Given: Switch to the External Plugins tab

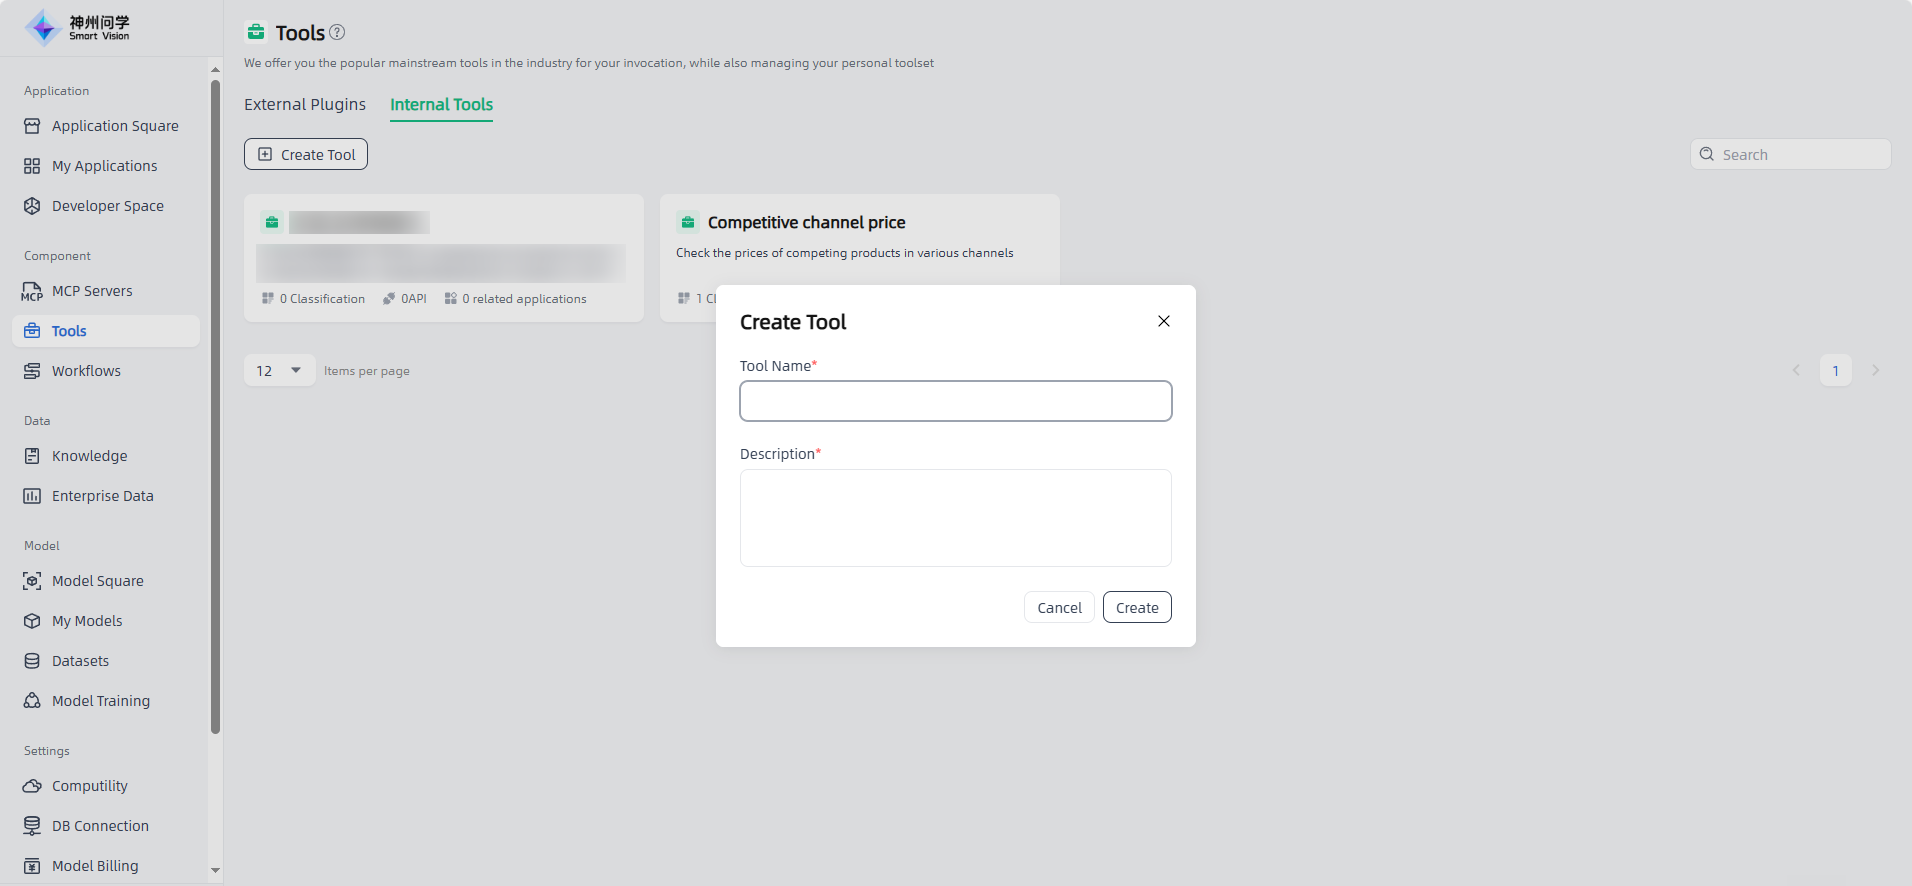Looking at the screenshot, I should coord(305,105).
